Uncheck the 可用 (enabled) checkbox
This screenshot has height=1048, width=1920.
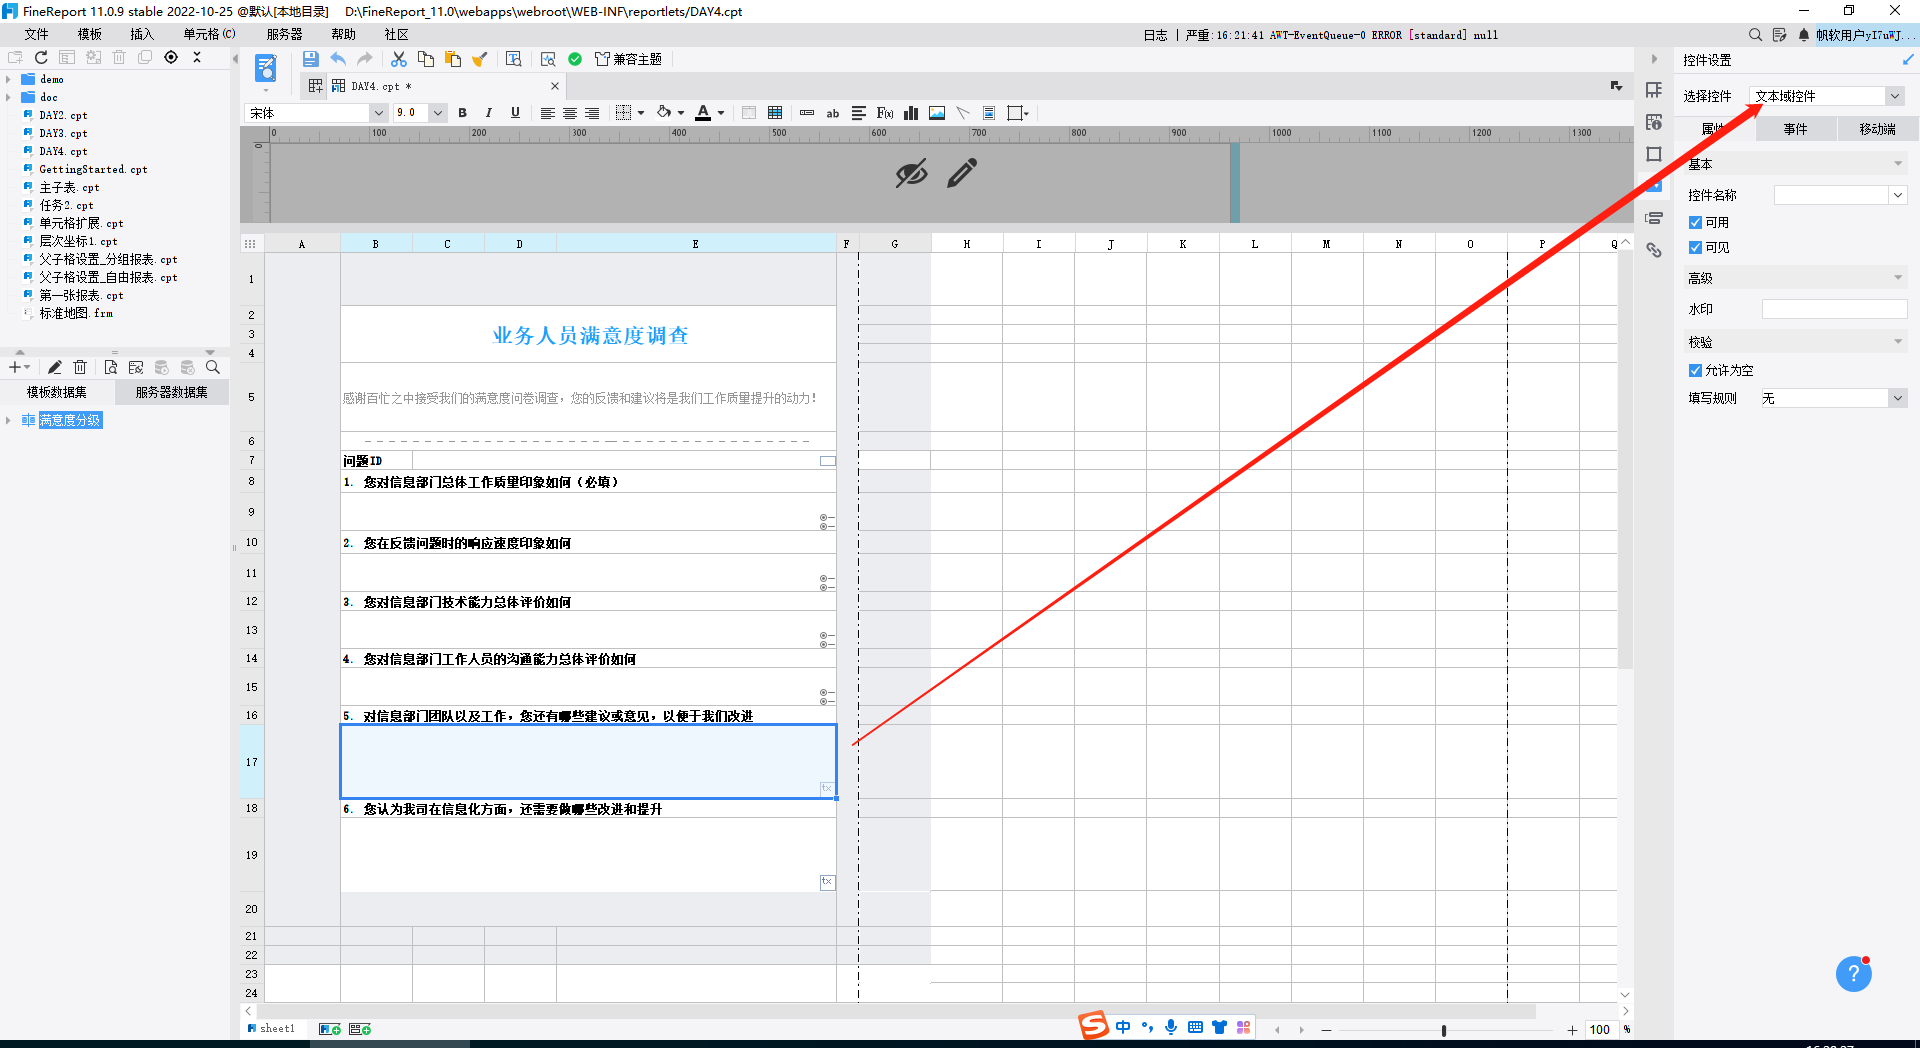click(x=1696, y=222)
